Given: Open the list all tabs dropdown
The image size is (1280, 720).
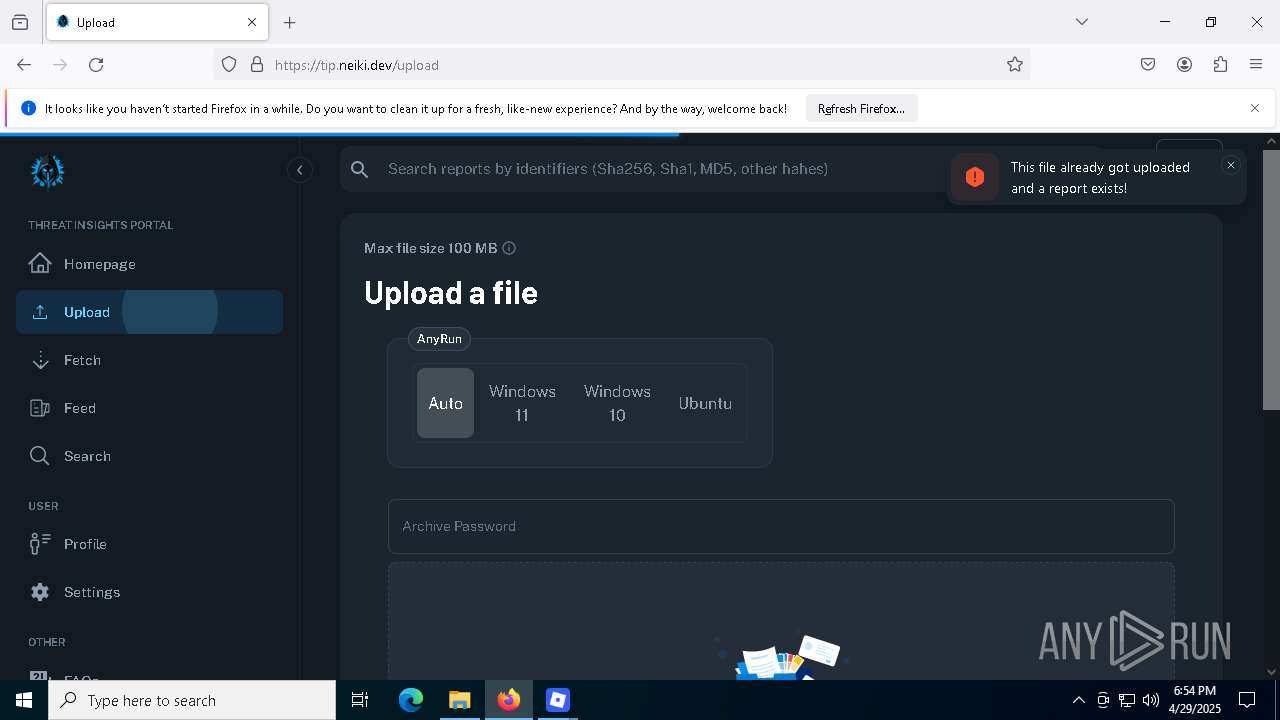Looking at the screenshot, I should [1082, 22].
